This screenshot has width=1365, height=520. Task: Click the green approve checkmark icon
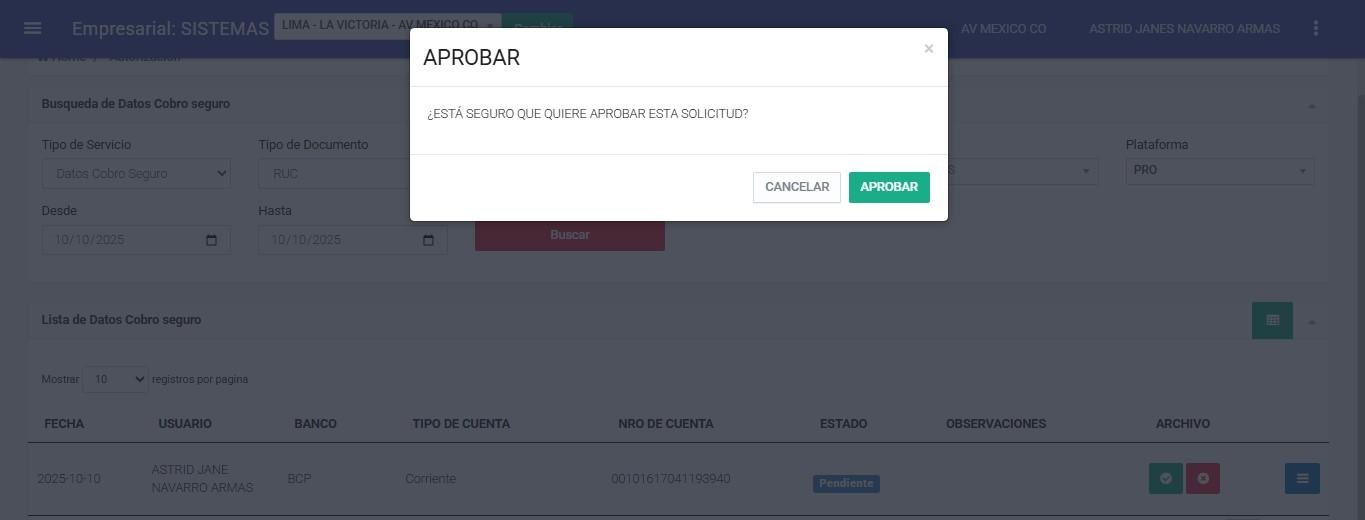(1165, 479)
